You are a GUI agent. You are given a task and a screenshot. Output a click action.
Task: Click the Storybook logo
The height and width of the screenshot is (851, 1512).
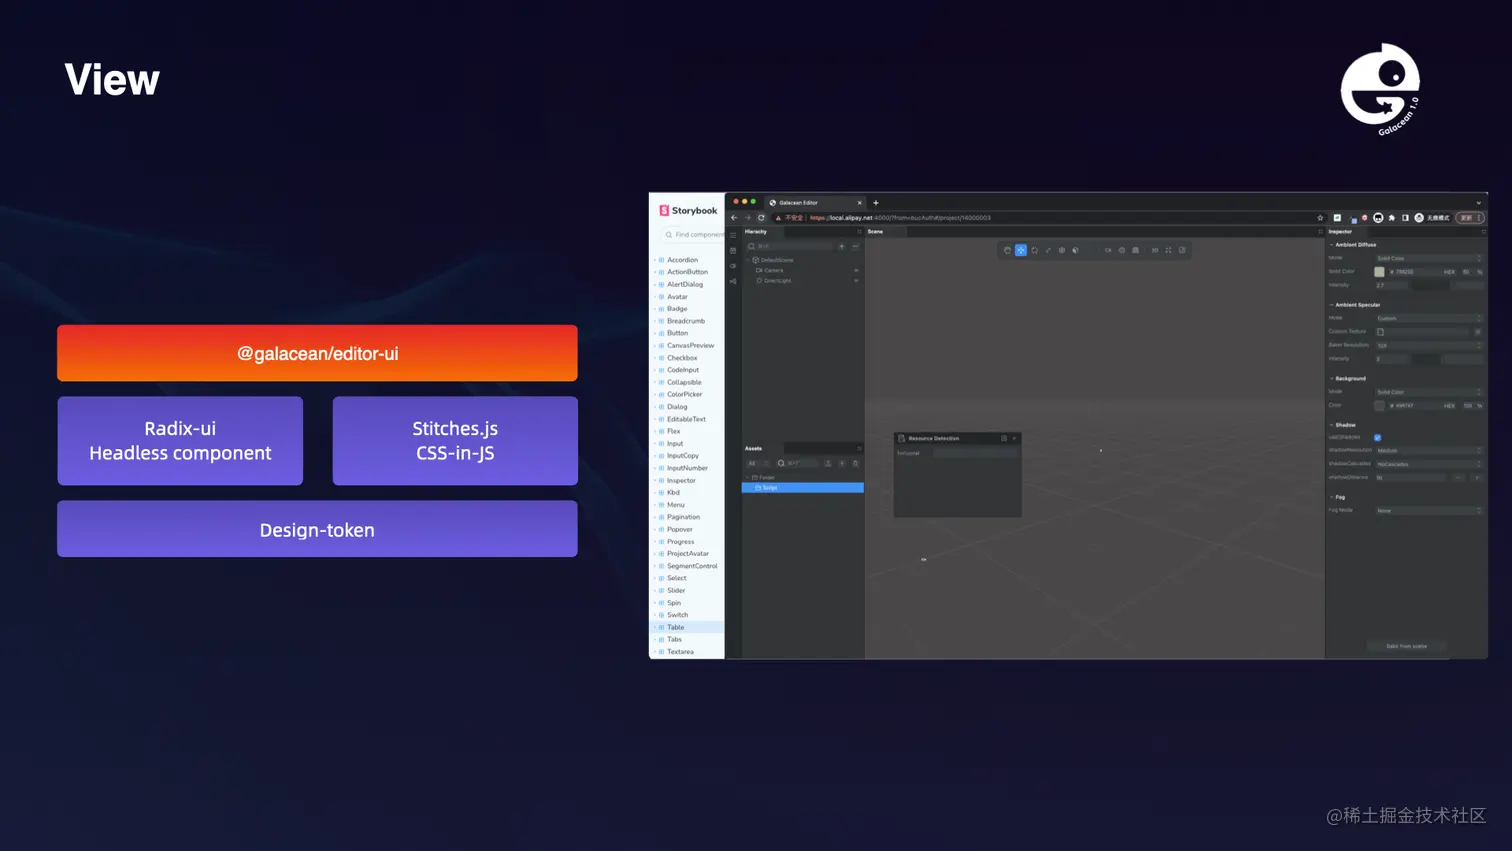(688, 211)
